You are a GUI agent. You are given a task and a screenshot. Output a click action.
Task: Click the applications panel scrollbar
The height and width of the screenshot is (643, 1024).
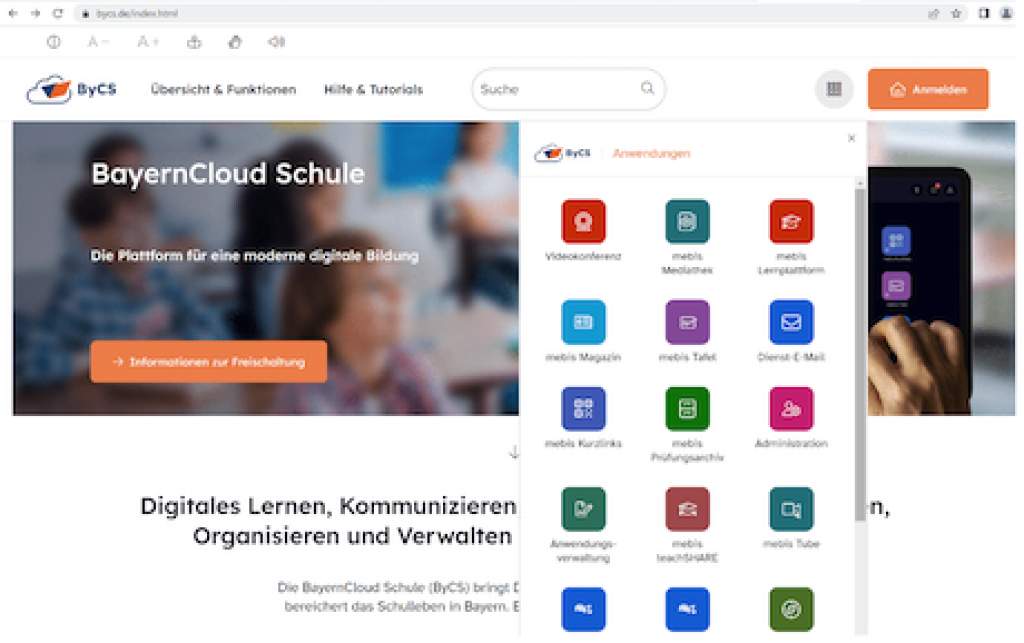click(x=859, y=350)
